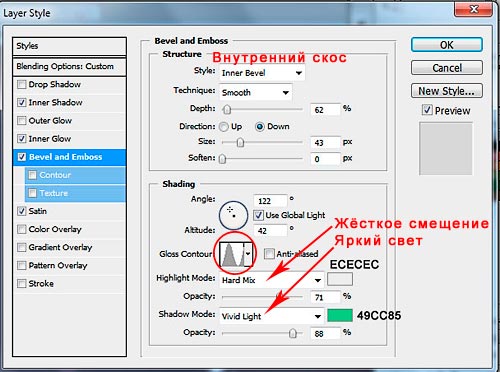Uncheck the Inner Shadow checkbox
500x372 pixels.
click(21, 102)
